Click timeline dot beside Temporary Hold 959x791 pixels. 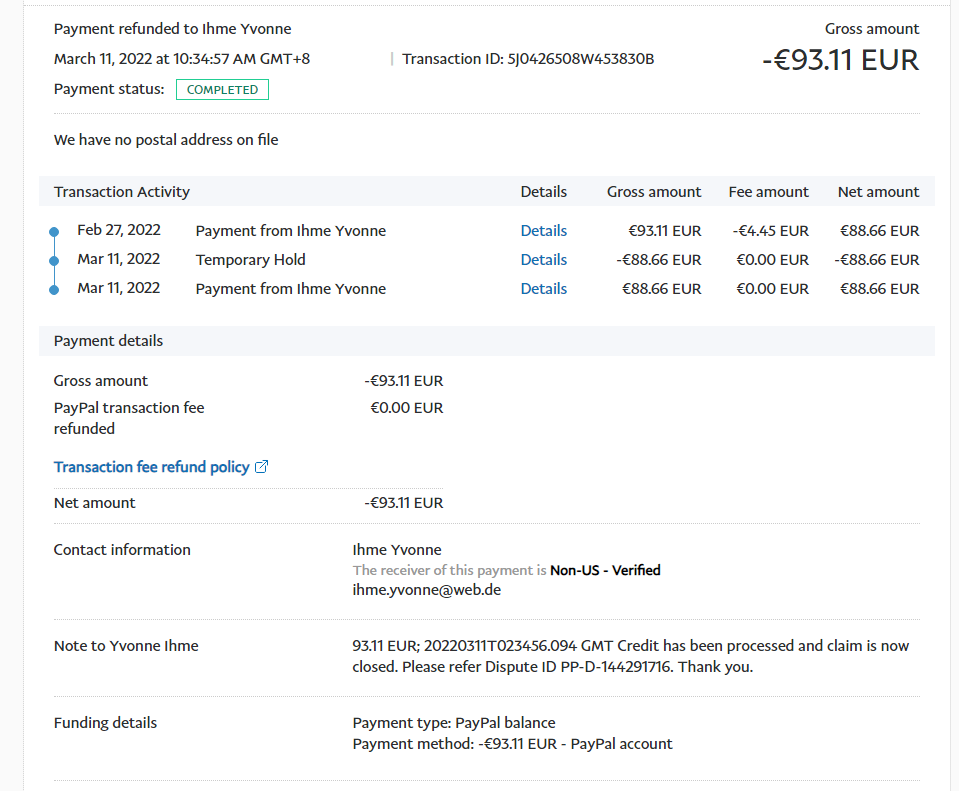point(54,261)
